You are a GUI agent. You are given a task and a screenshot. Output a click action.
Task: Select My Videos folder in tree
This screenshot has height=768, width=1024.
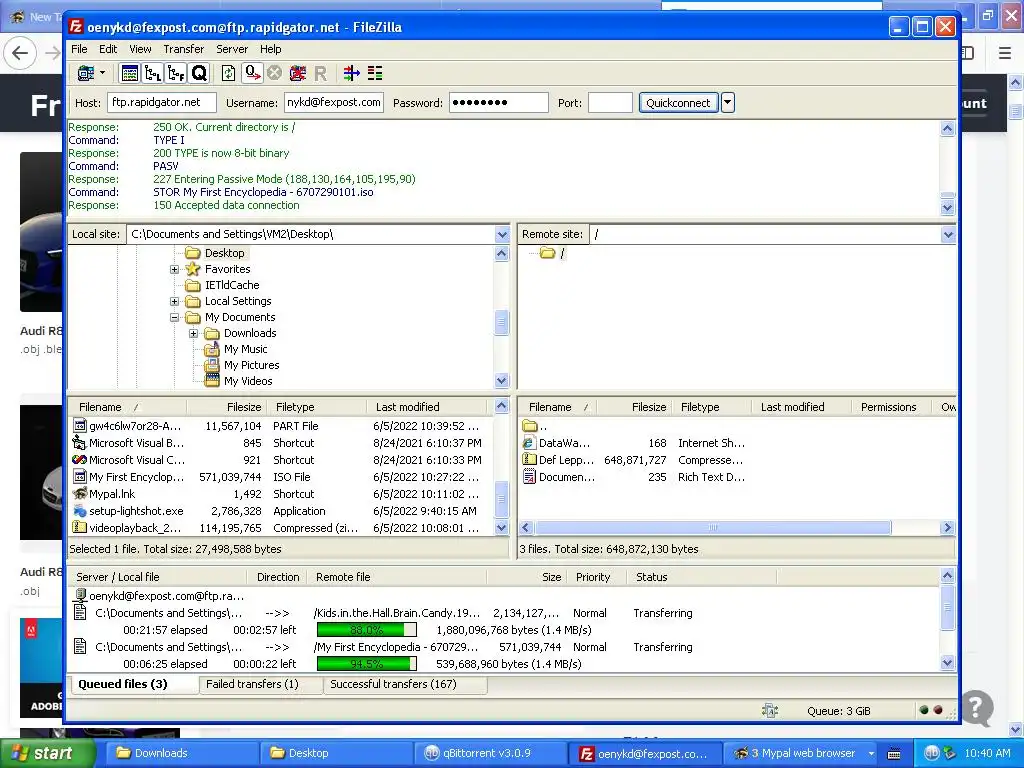tap(248, 381)
